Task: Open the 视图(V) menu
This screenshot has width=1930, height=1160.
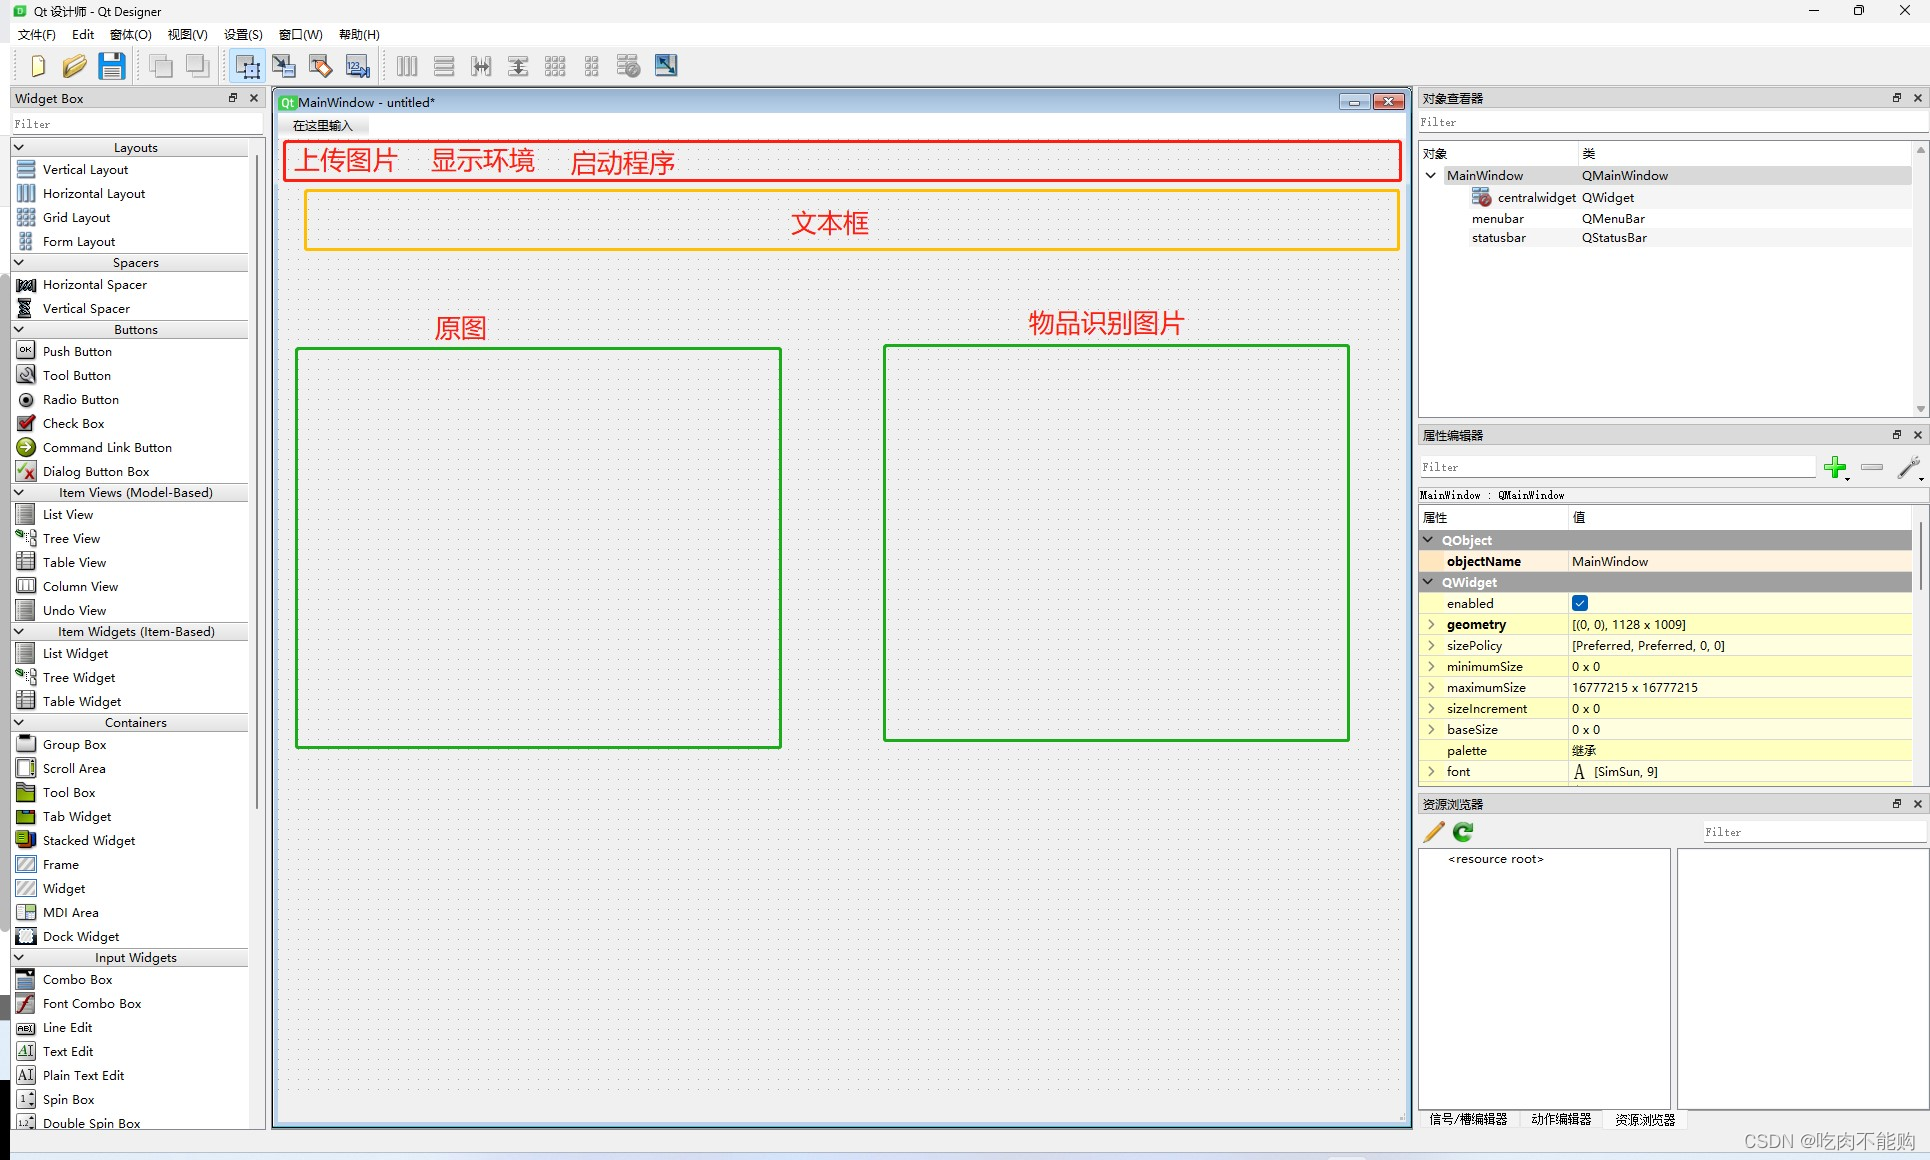Action: tap(187, 34)
